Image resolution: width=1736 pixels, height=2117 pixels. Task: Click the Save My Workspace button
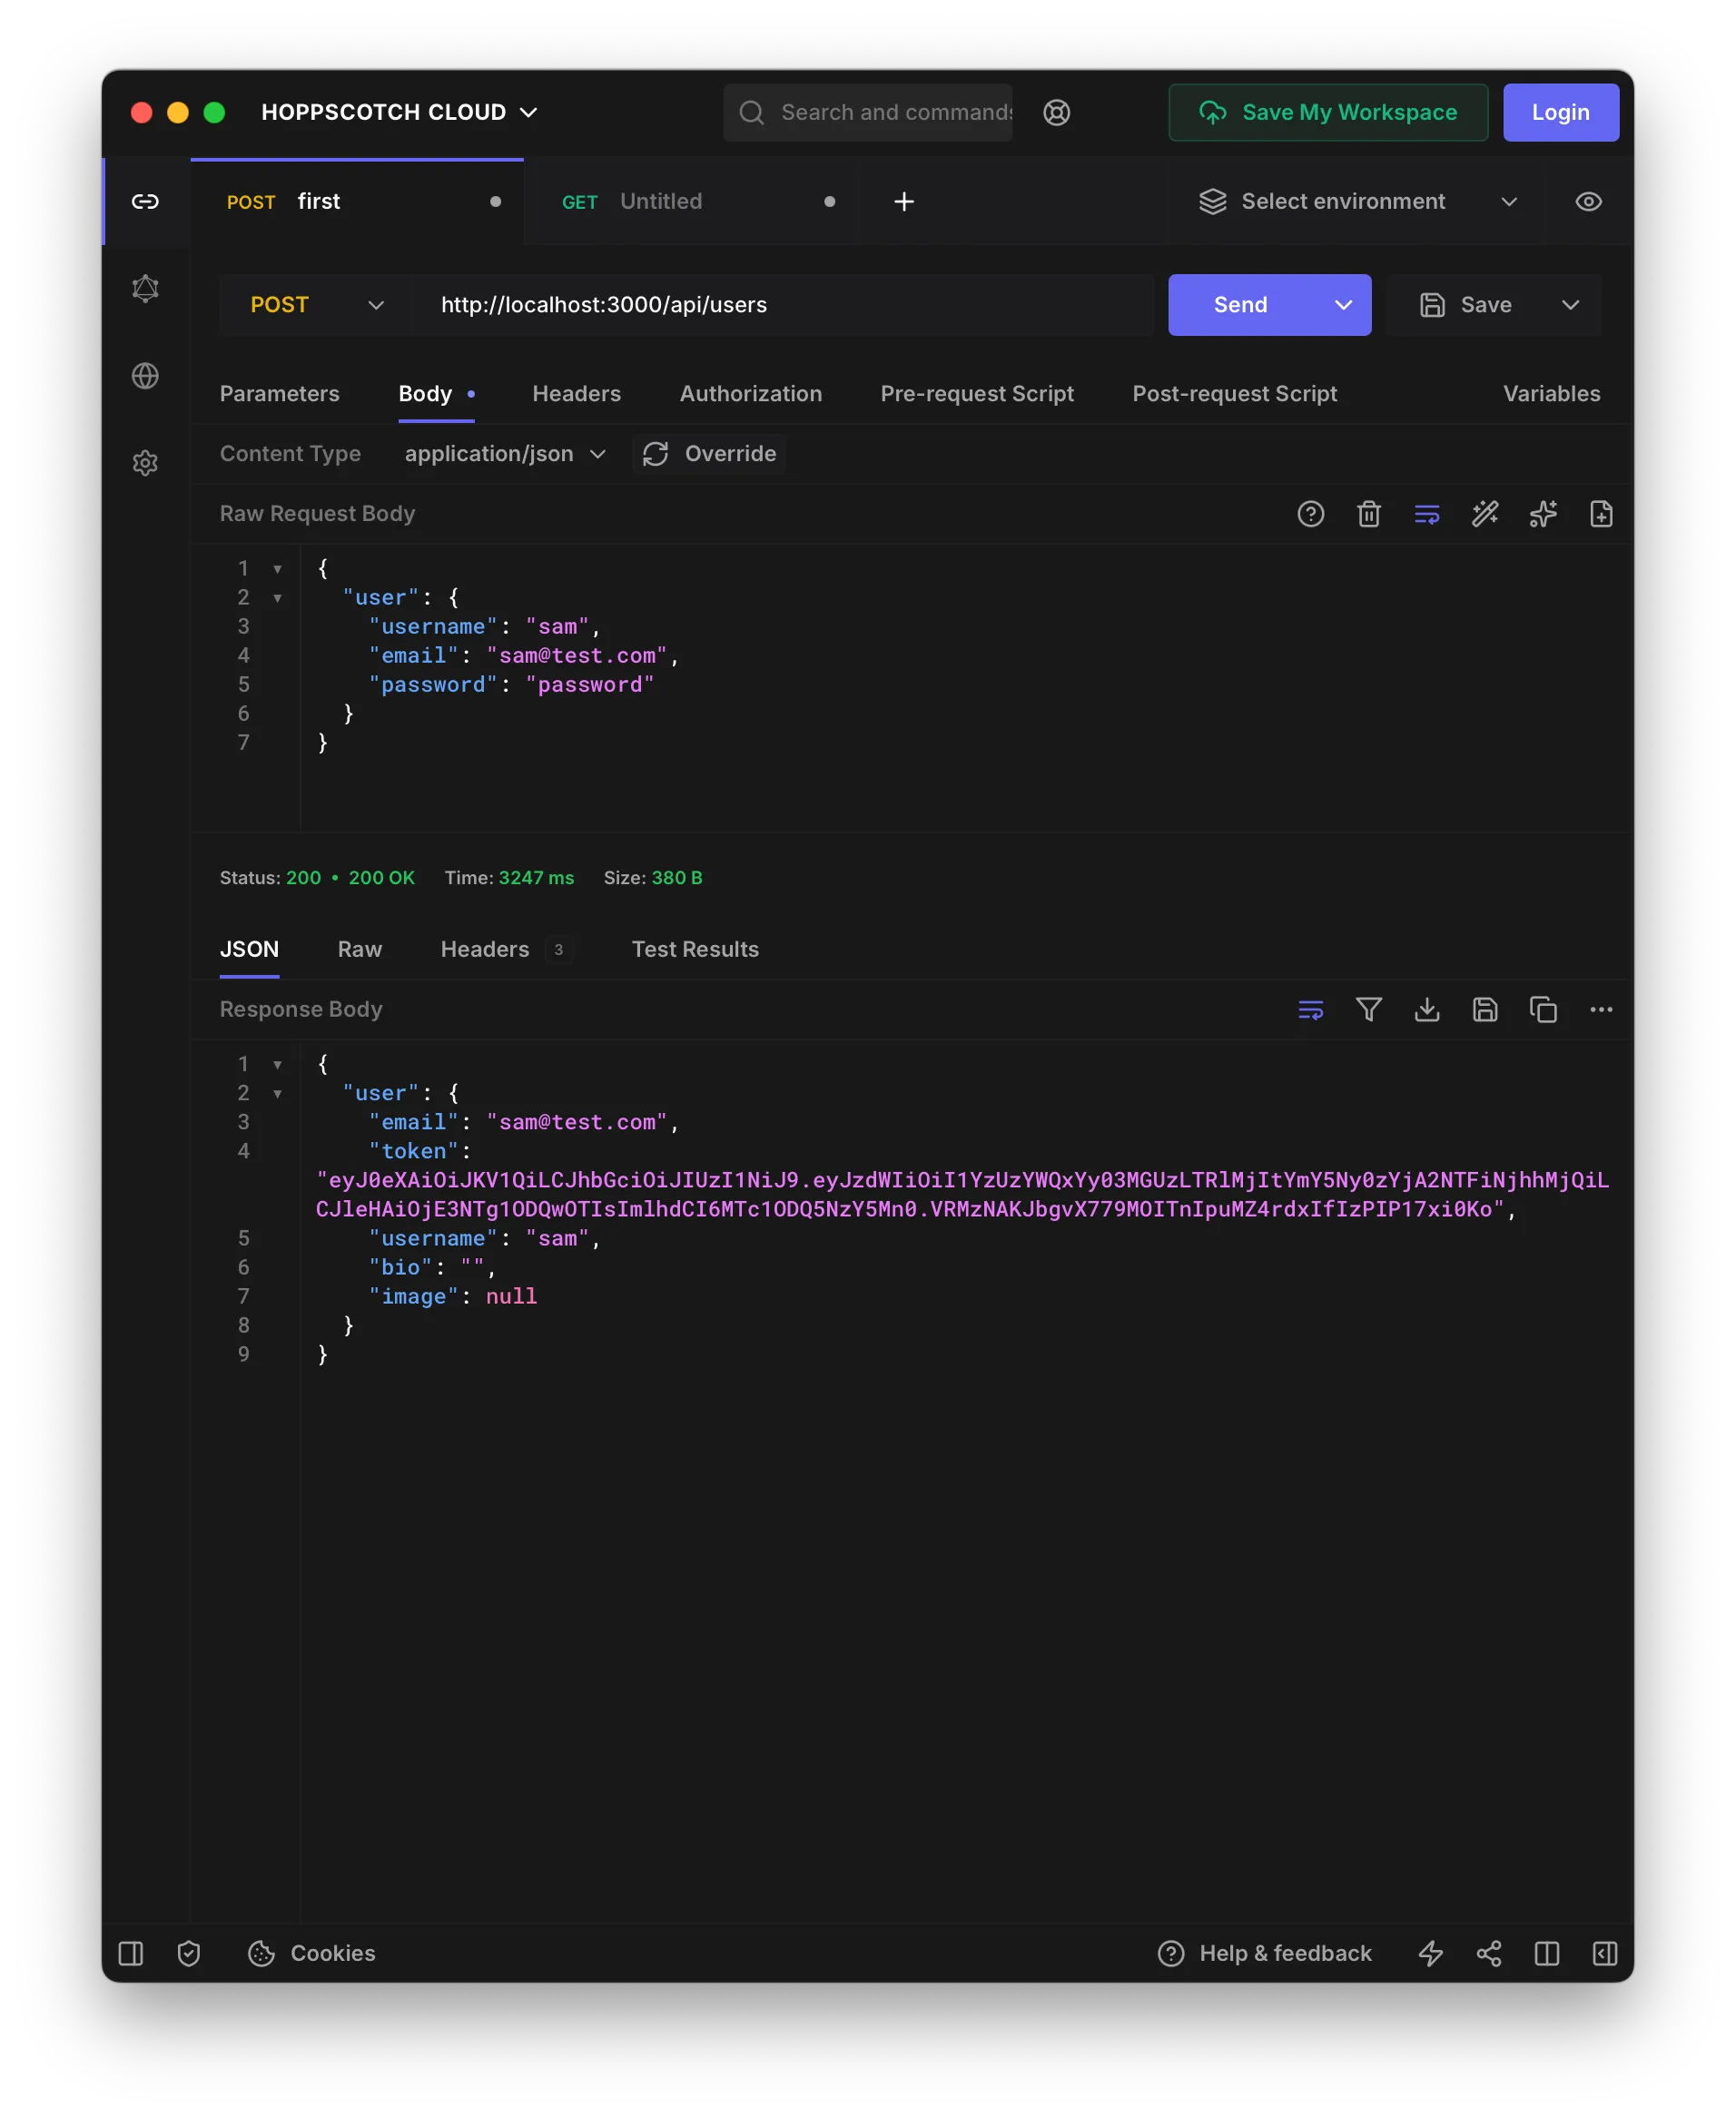click(1327, 112)
